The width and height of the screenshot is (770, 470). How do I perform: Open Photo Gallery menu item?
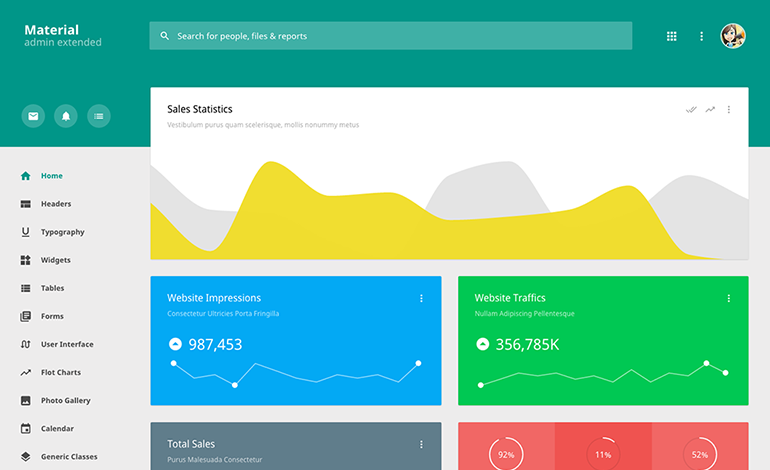(66, 400)
